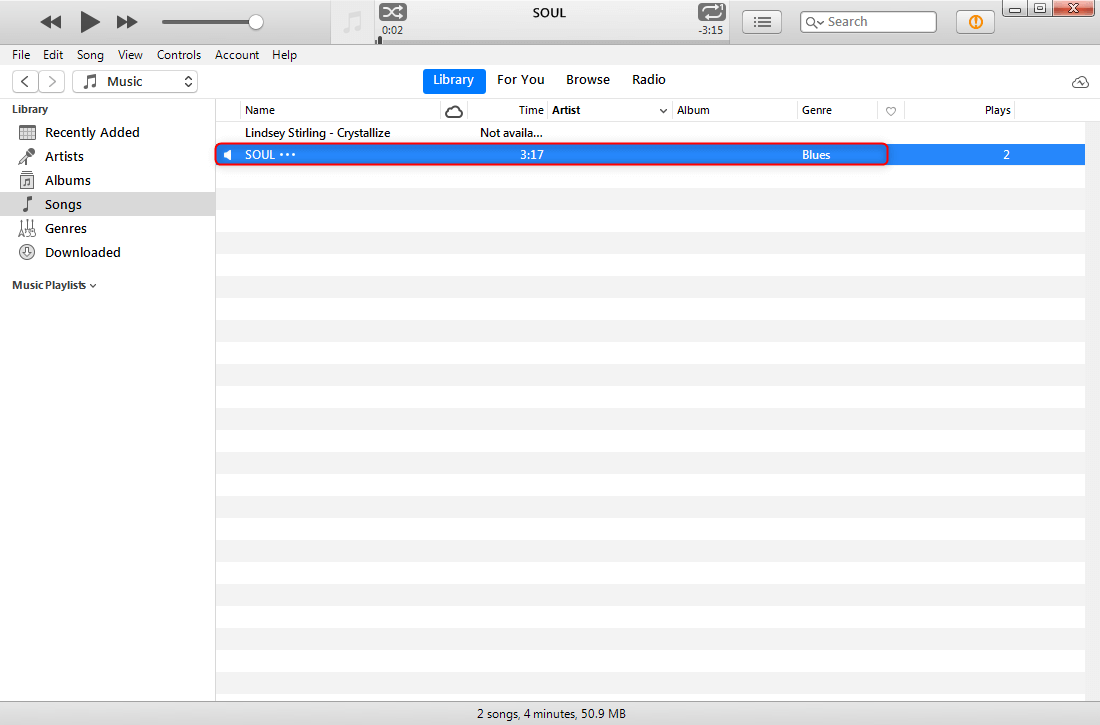Screen dimensions: 1100x725
Task: Open the Controls menu
Action: click(179, 55)
